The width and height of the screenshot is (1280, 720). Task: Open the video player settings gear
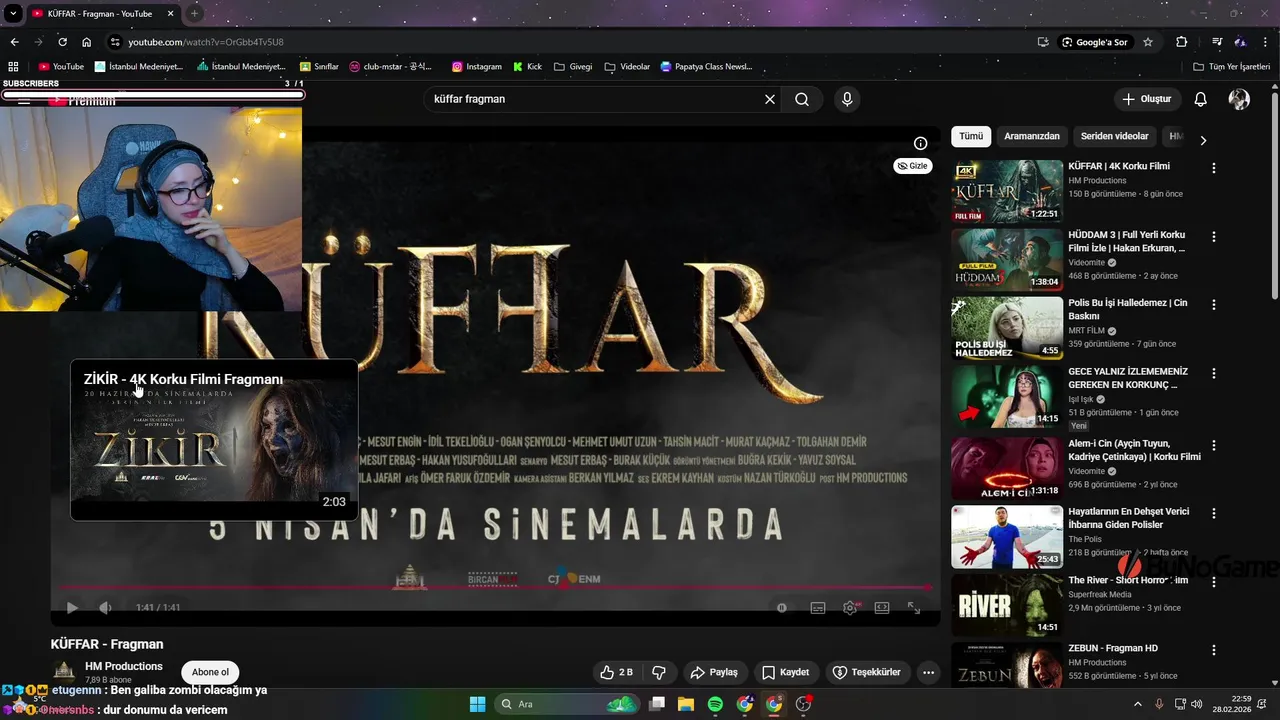coord(850,607)
